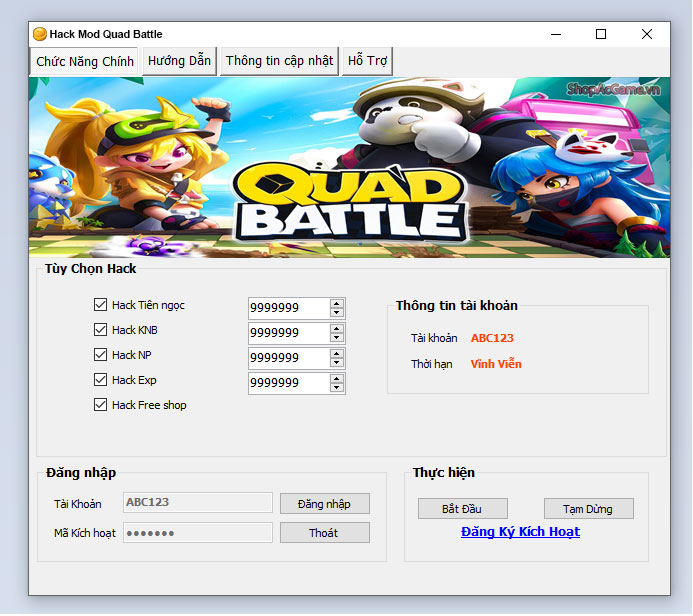Click the Tài Khoản input field
The image size is (693, 616).
(x=198, y=502)
